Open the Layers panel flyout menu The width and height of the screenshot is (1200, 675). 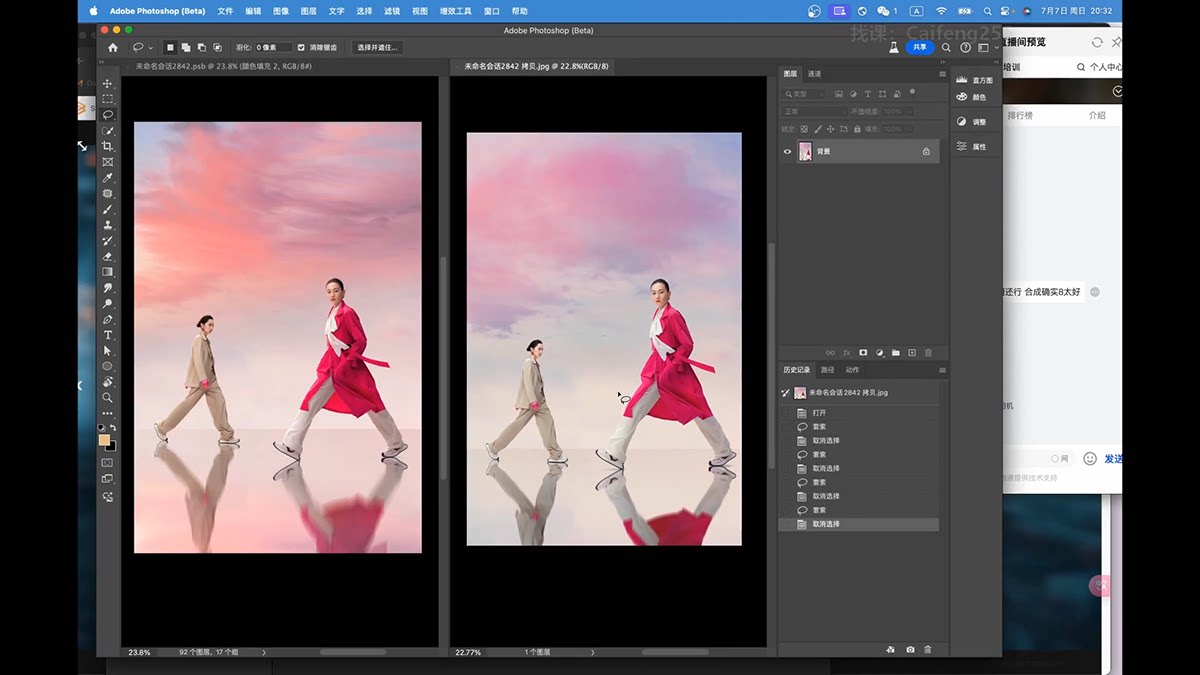(x=941, y=74)
